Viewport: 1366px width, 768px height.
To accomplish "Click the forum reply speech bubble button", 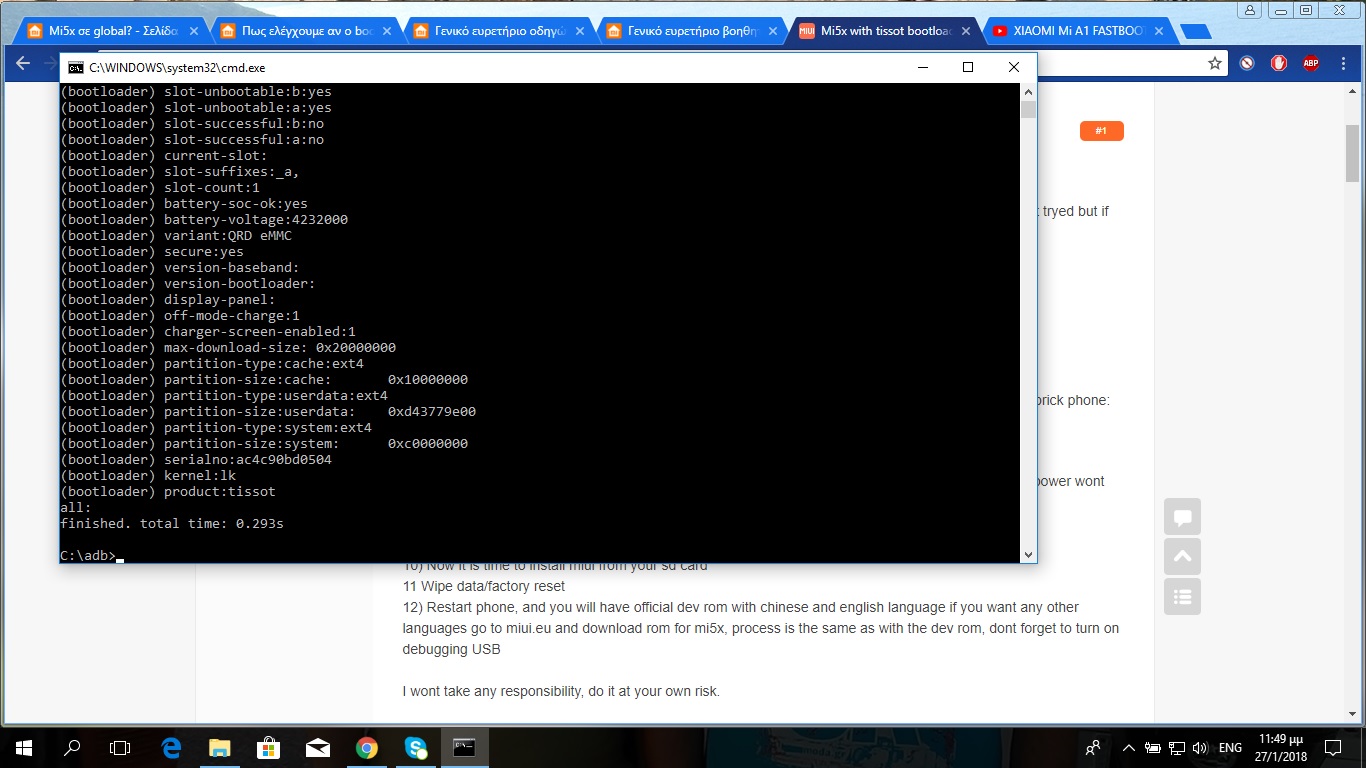I will point(1182,517).
